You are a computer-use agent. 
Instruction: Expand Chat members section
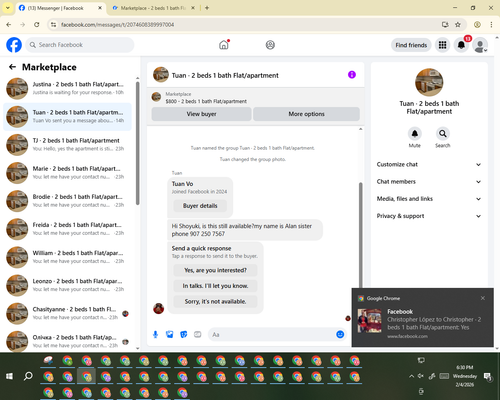pyautogui.click(x=429, y=182)
